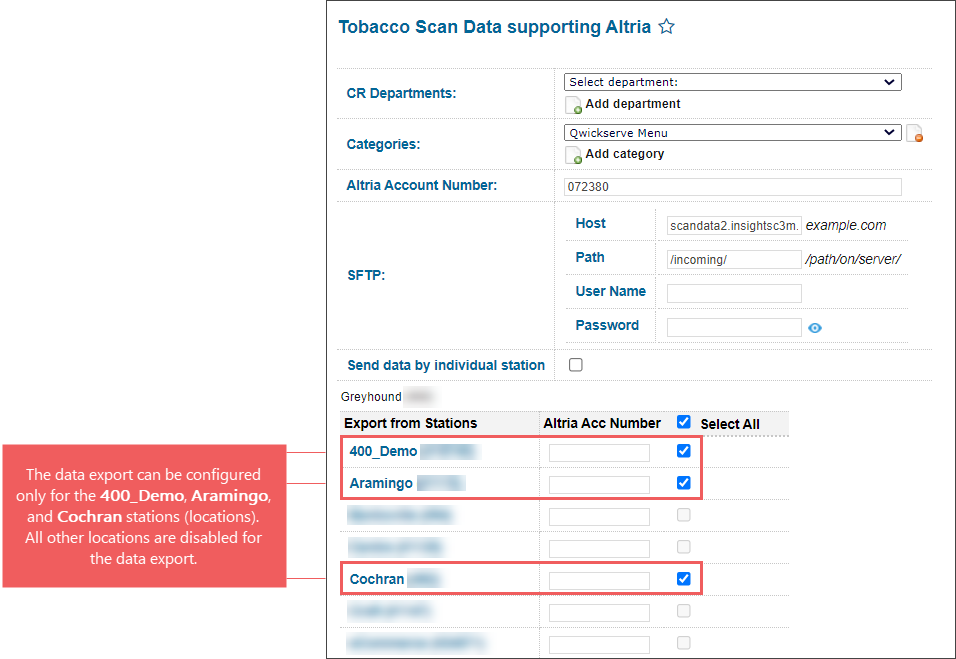Click Altria Acc Number field for 400_Demo
956x659 pixels.
tap(599, 453)
